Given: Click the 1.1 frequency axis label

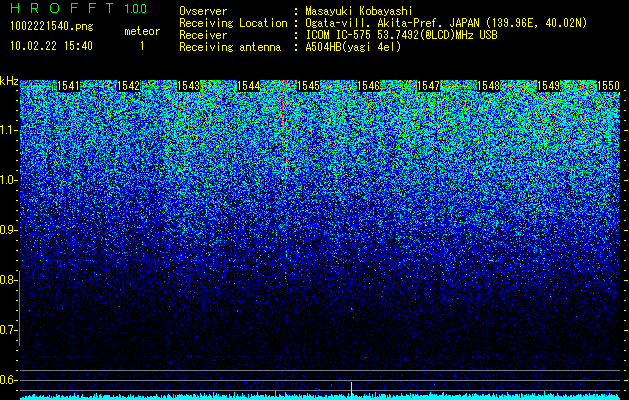Looking at the screenshot, I should pos(9,130).
